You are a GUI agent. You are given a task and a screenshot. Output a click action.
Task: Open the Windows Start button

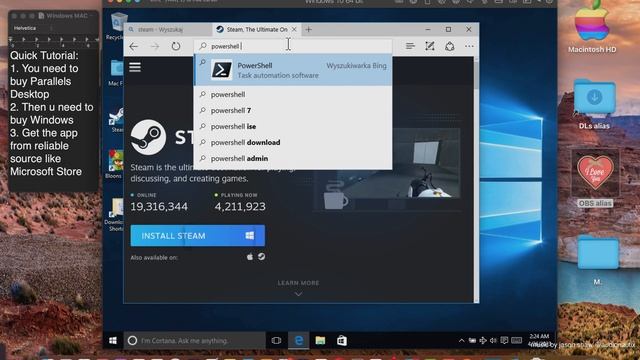click(113, 340)
